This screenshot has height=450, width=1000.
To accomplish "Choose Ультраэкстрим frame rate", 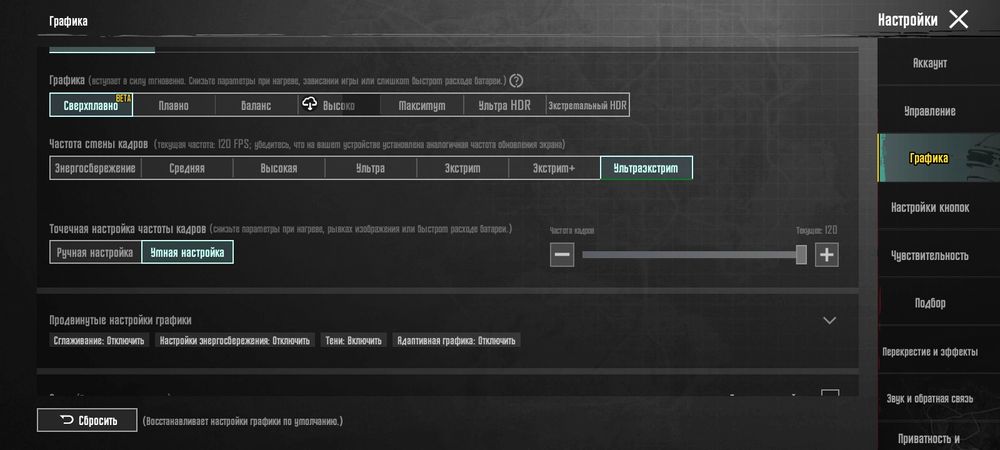I will 646,168.
